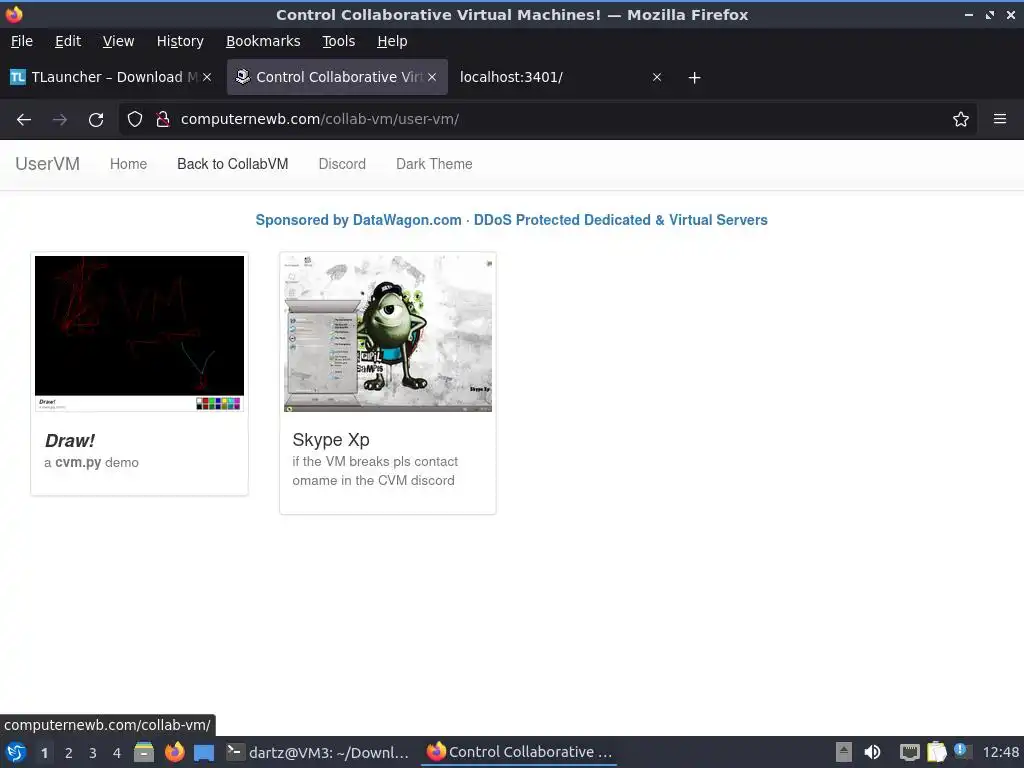Open the volume control tray icon
The width and height of the screenshot is (1024, 768).
pyautogui.click(x=872, y=752)
